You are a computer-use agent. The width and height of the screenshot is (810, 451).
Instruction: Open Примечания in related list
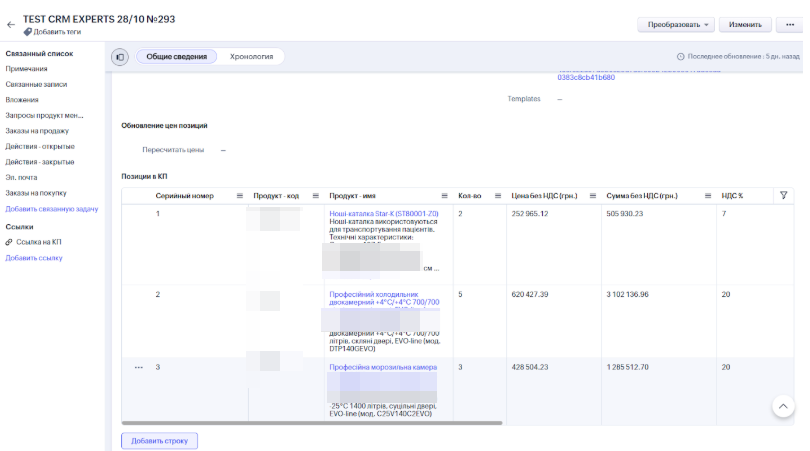(x=26, y=69)
